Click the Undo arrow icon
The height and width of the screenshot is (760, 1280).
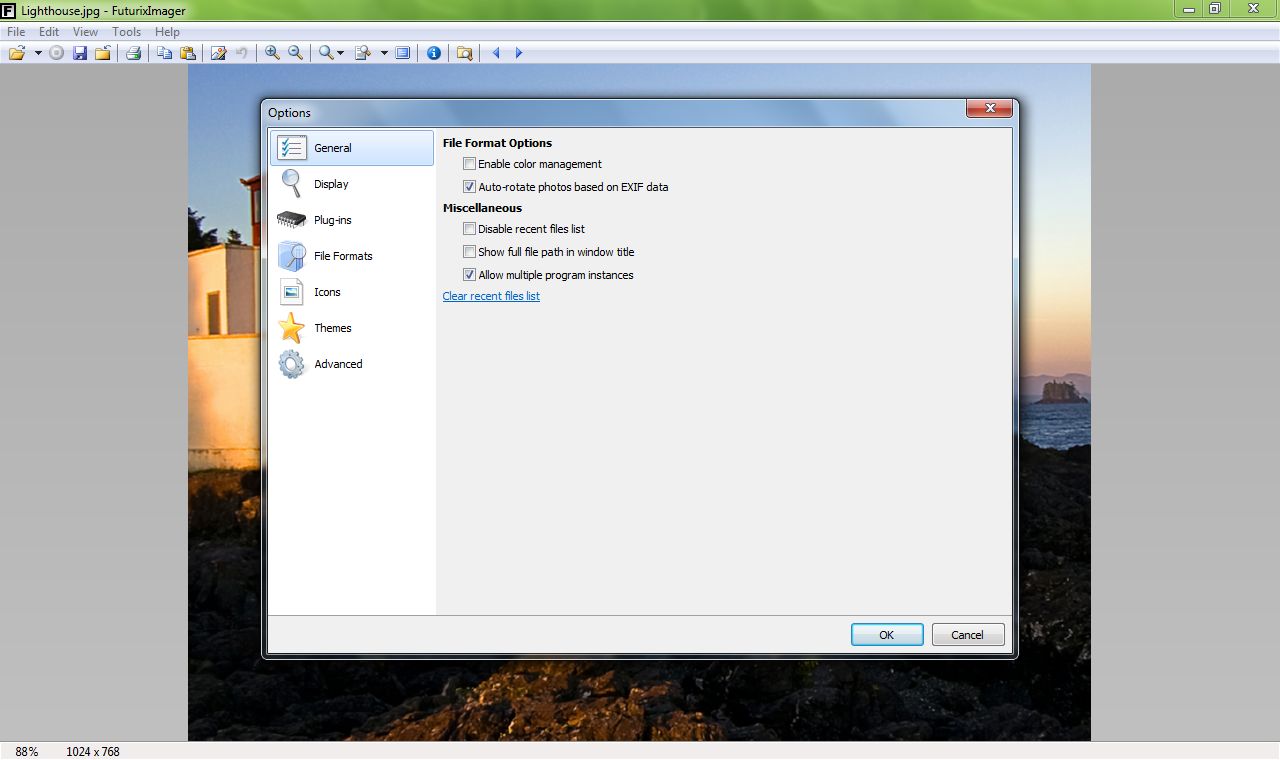tap(241, 53)
